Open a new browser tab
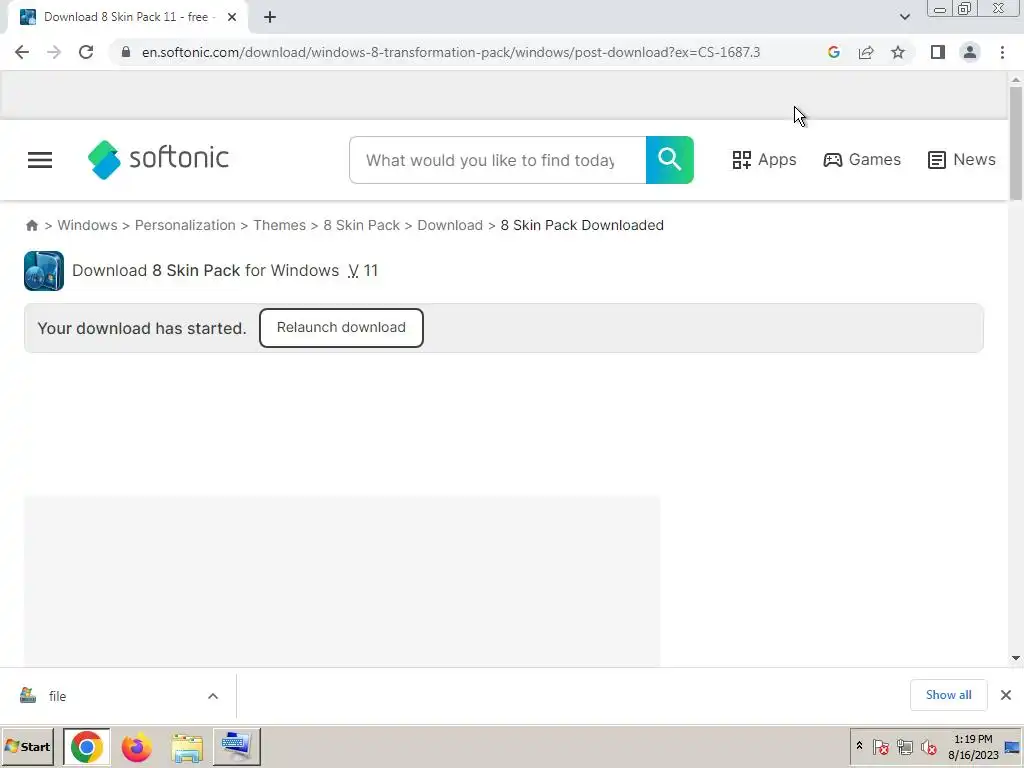 click(x=270, y=18)
